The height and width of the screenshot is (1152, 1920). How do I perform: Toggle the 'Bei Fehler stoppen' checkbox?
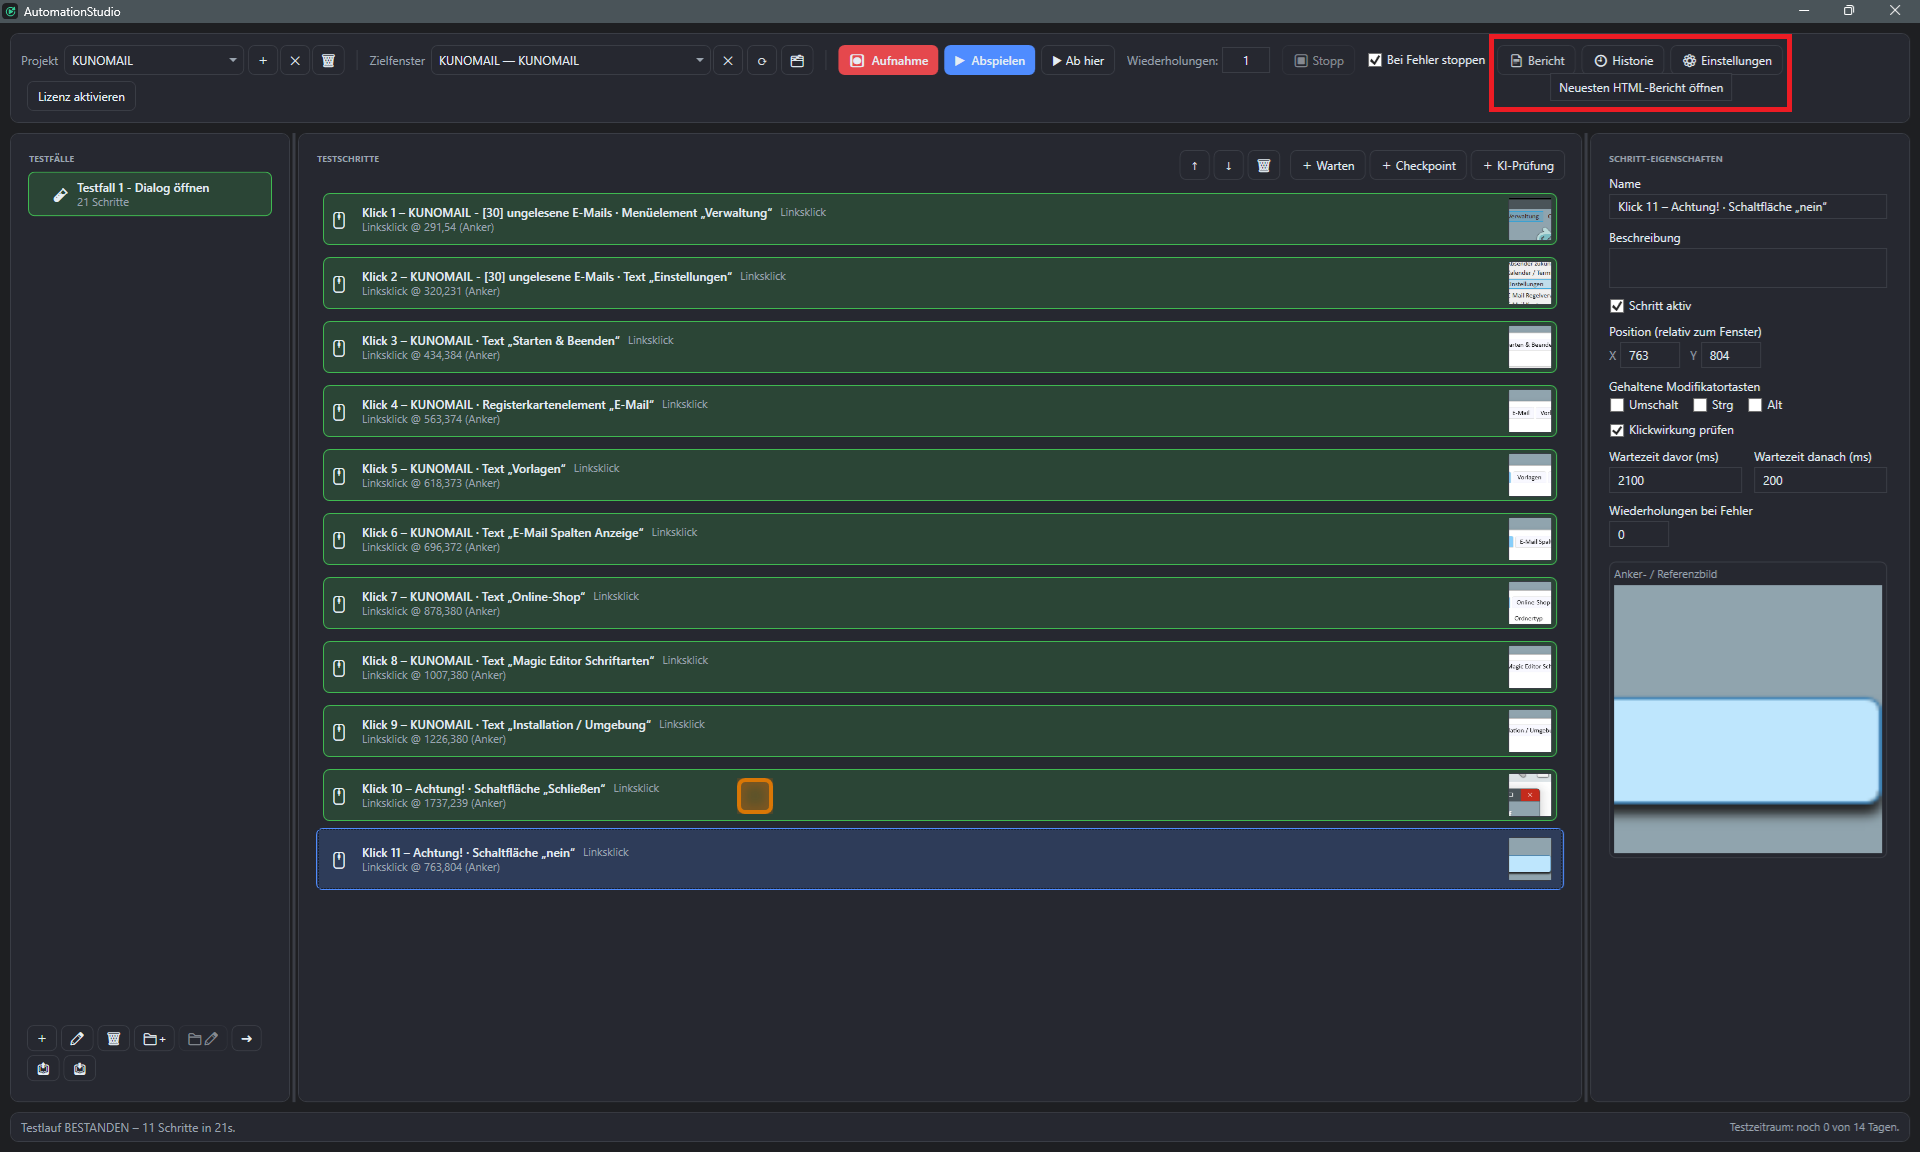point(1375,60)
